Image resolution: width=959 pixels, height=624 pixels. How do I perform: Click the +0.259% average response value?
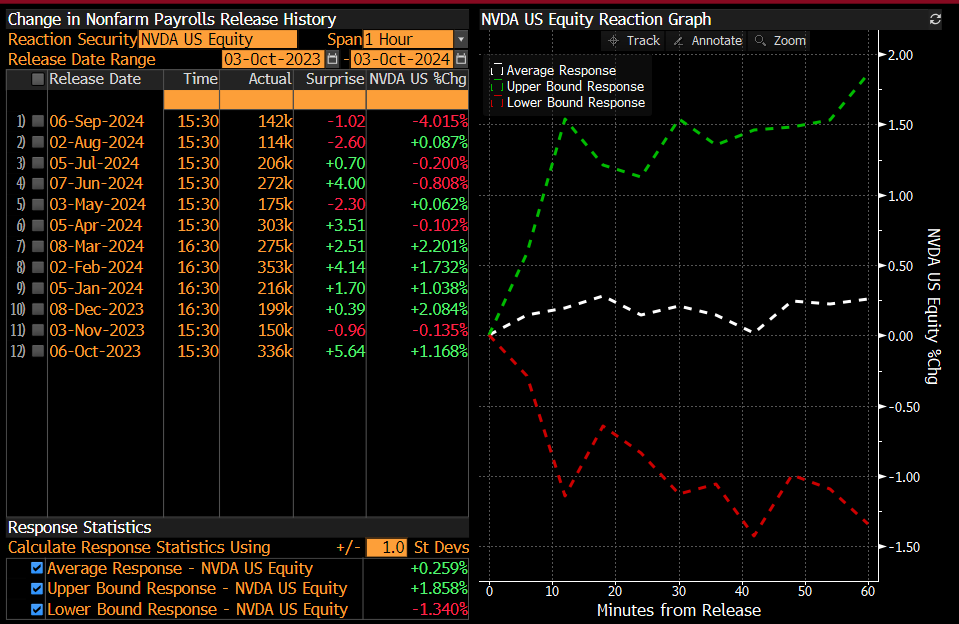439,568
